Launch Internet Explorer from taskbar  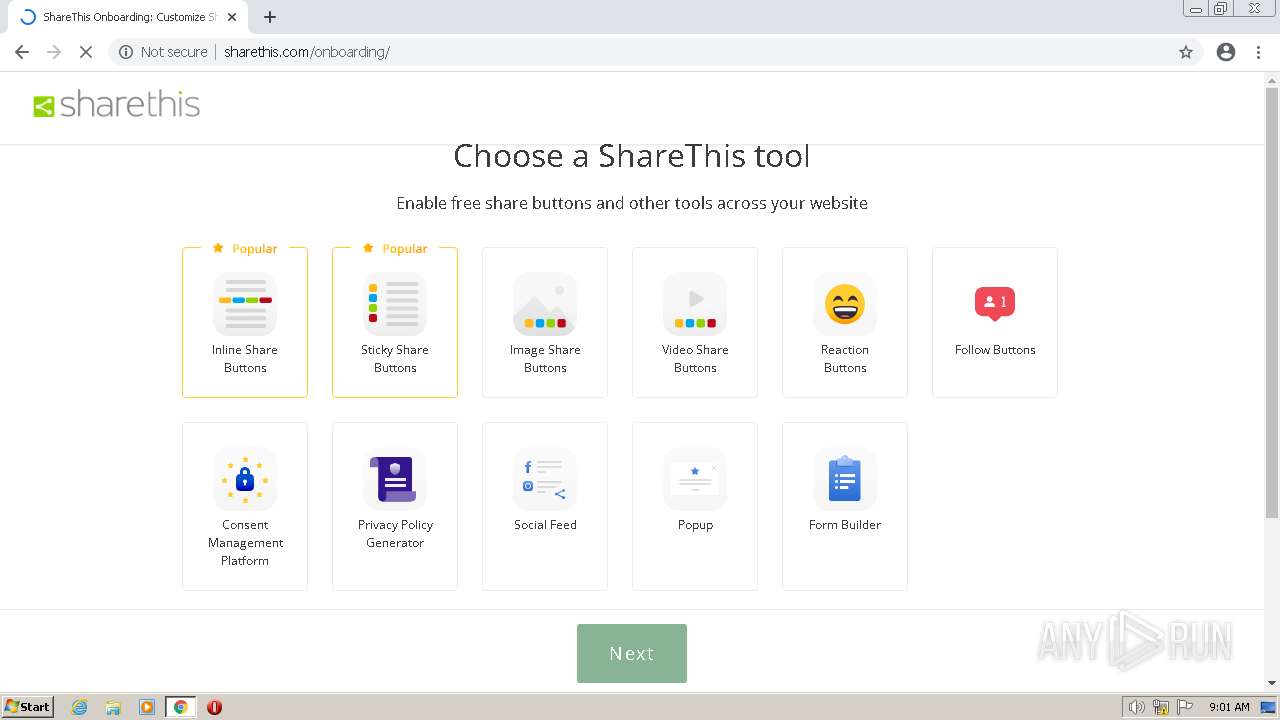[80, 707]
